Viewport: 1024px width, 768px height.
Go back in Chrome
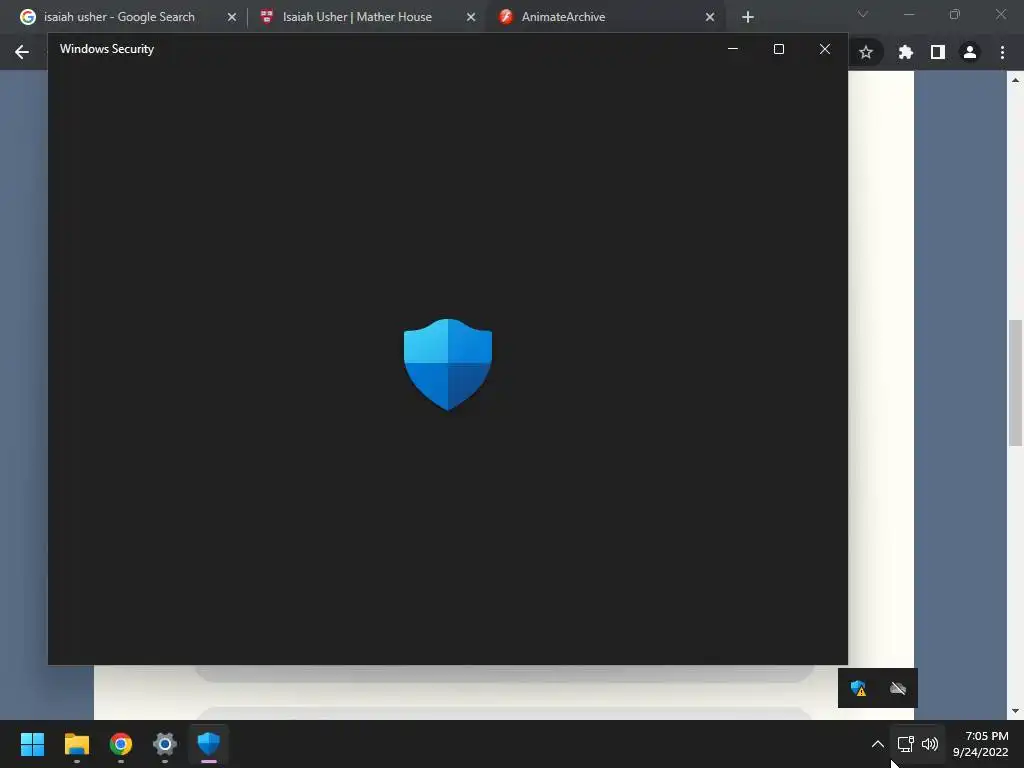tap(22, 52)
